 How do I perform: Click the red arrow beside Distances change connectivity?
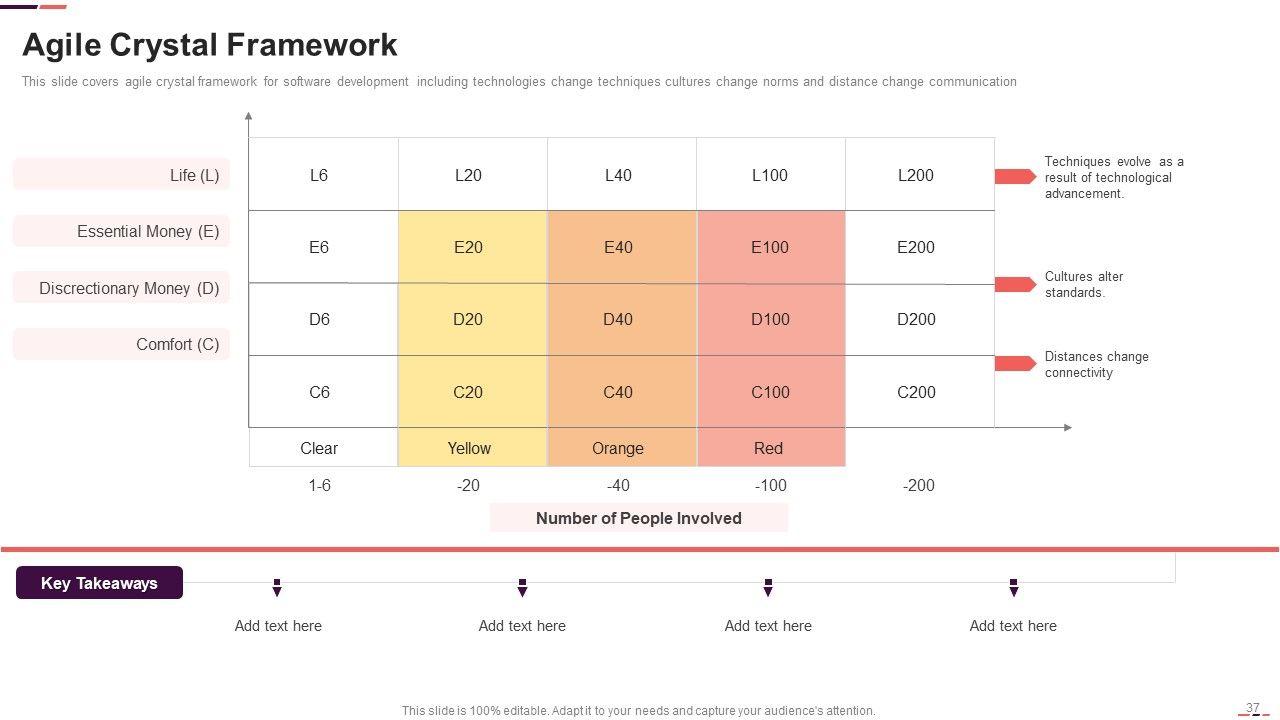pos(1014,364)
